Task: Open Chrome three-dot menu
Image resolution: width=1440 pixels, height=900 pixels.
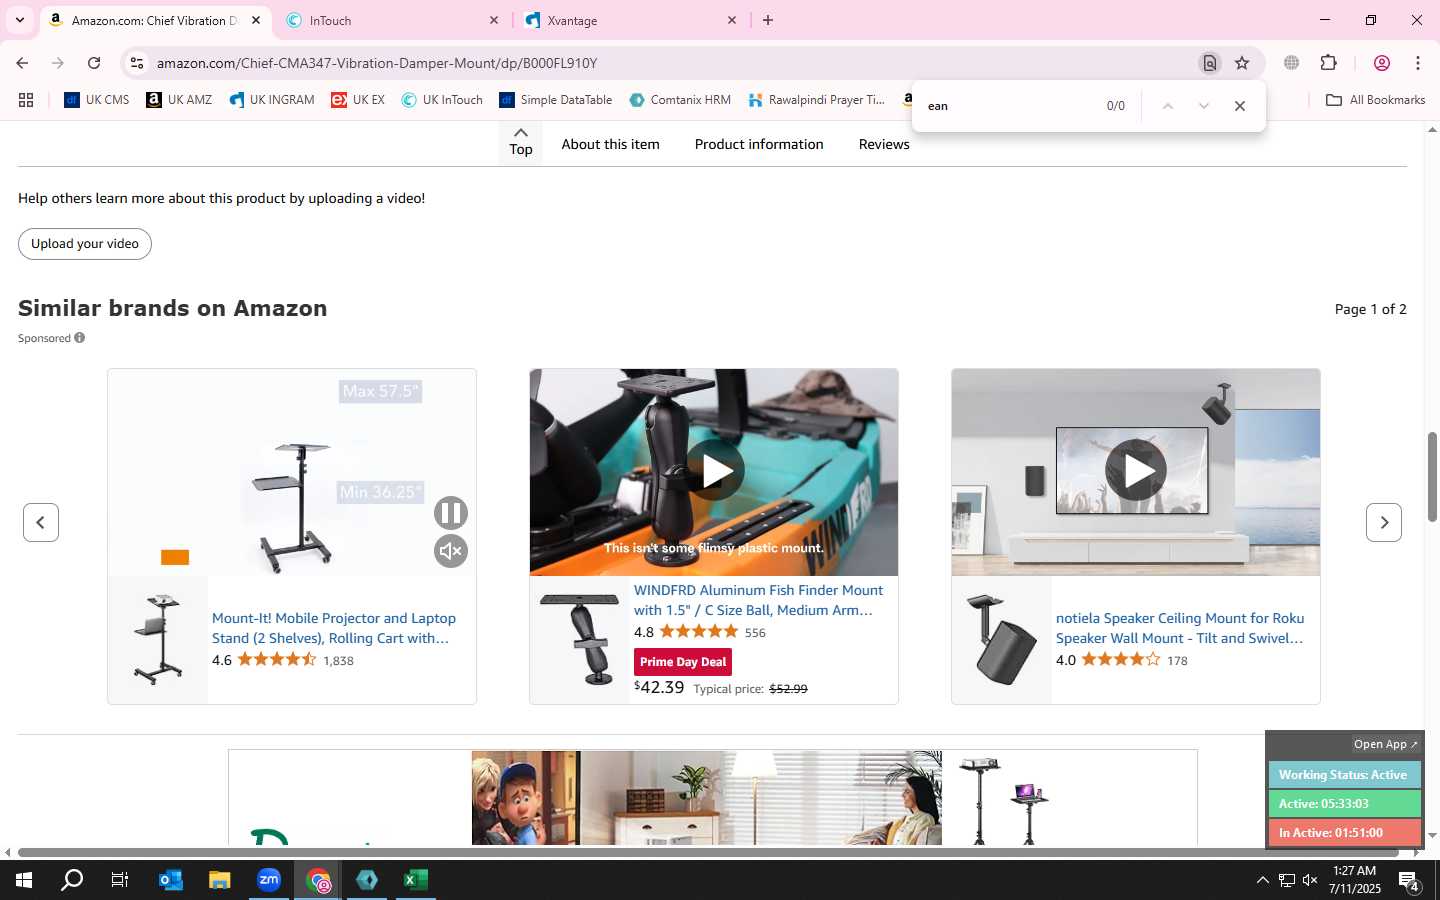Action: (x=1418, y=63)
